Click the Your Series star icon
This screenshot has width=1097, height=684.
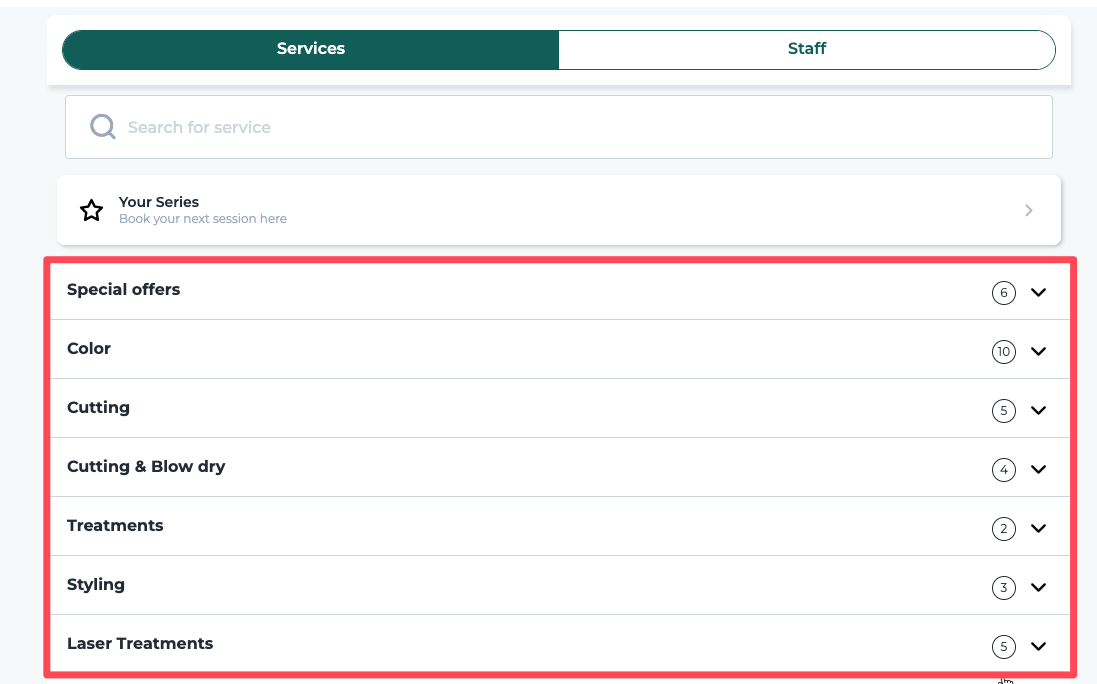[92, 211]
